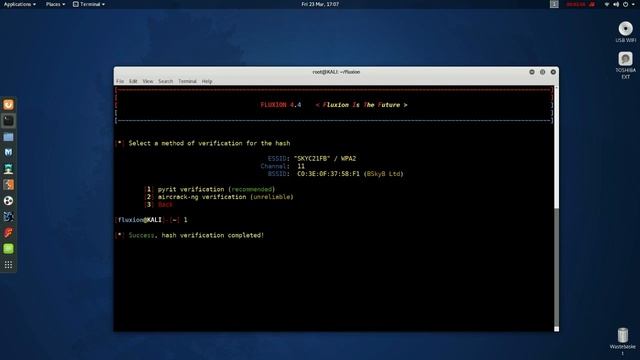
Task: Open the Terminal menu in terminal menubar
Action: (x=187, y=81)
